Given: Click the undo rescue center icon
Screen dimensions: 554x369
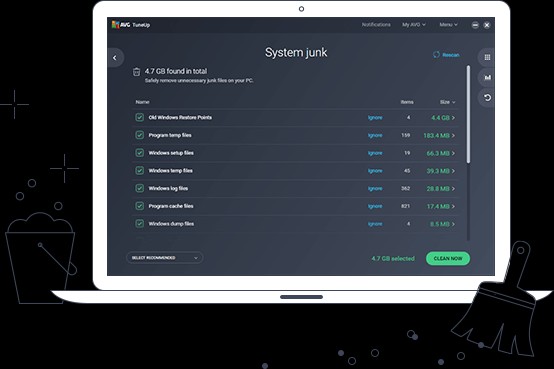Looking at the screenshot, I should click(x=487, y=98).
